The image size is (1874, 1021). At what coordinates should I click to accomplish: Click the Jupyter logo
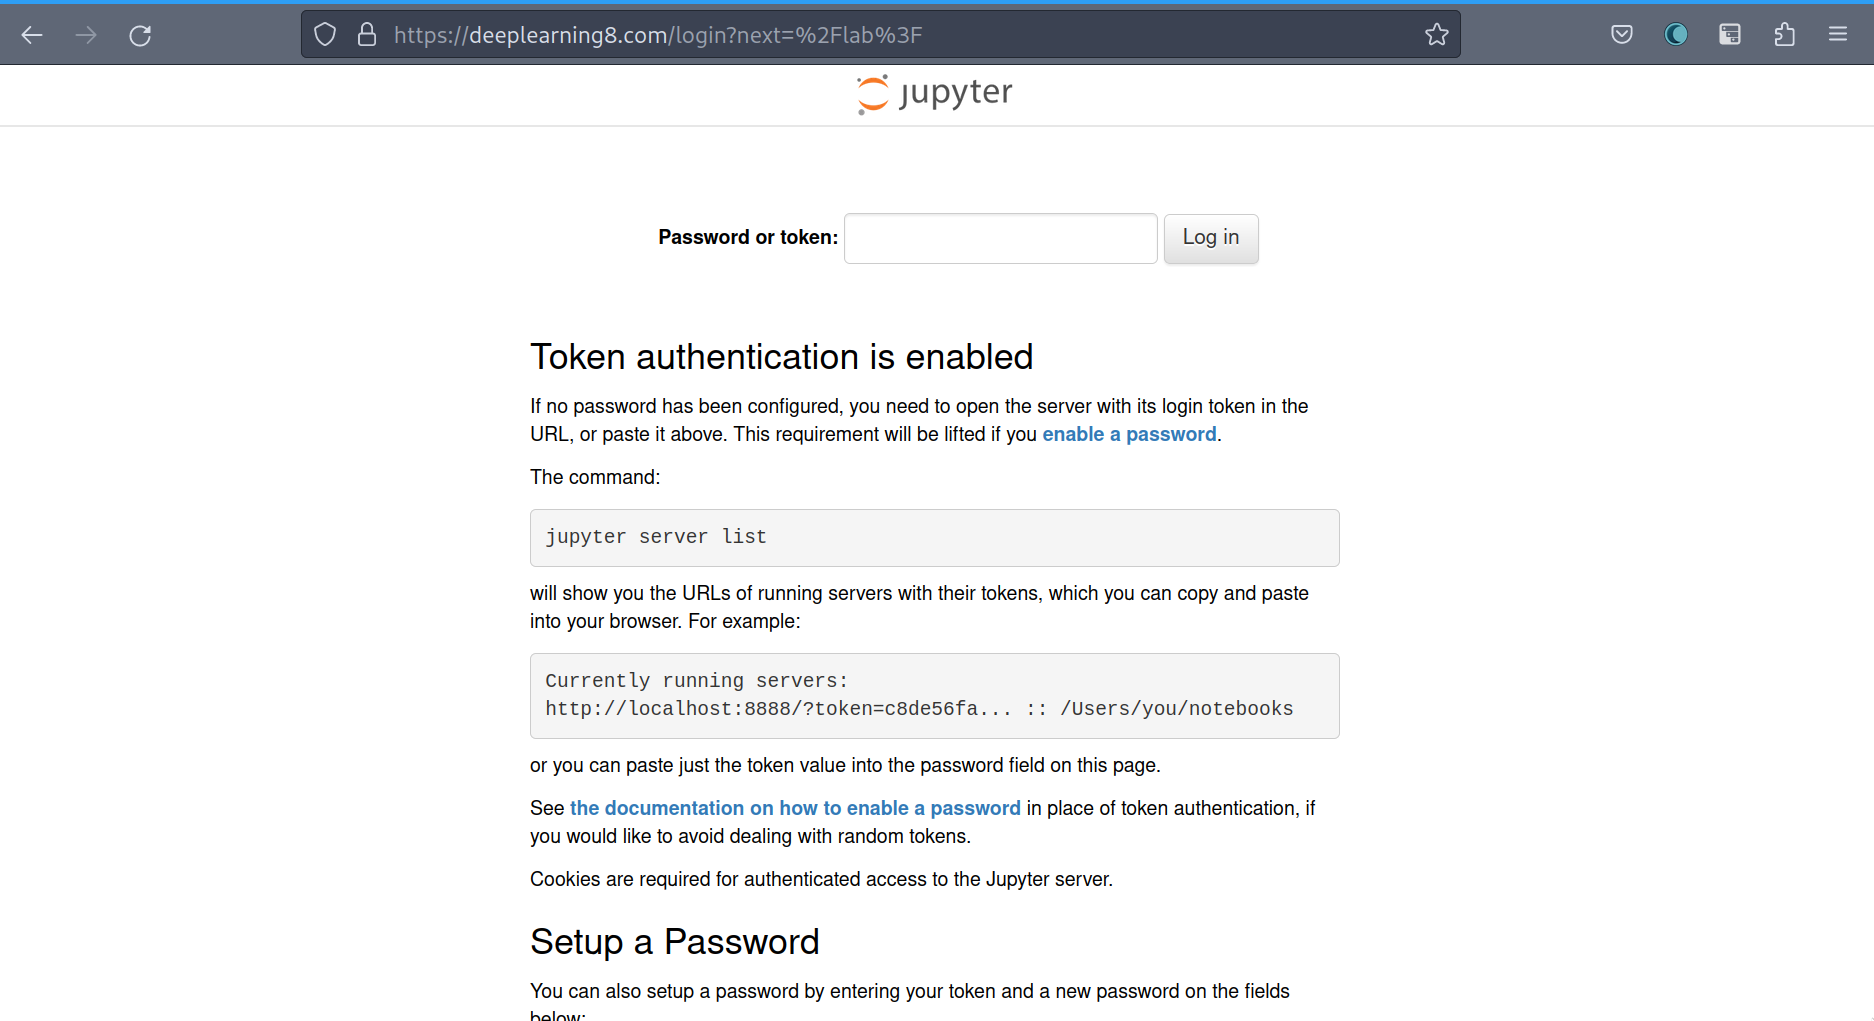coord(934,94)
